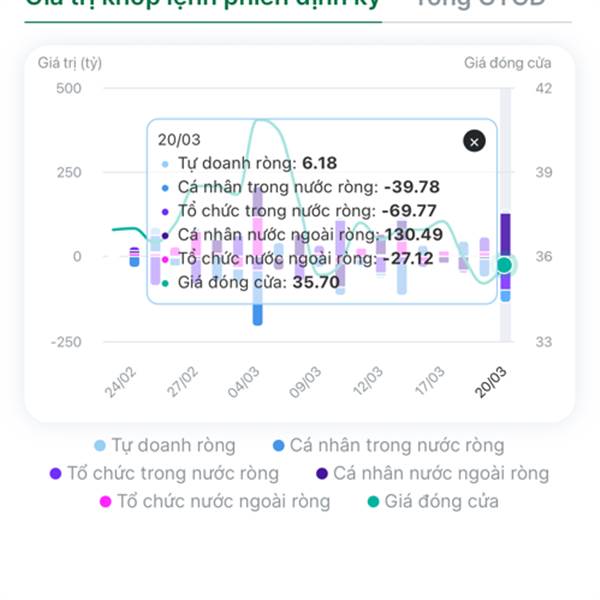Click the Giá trị (tỷ) axis title
600x600 pixels.
click(70, 63)
